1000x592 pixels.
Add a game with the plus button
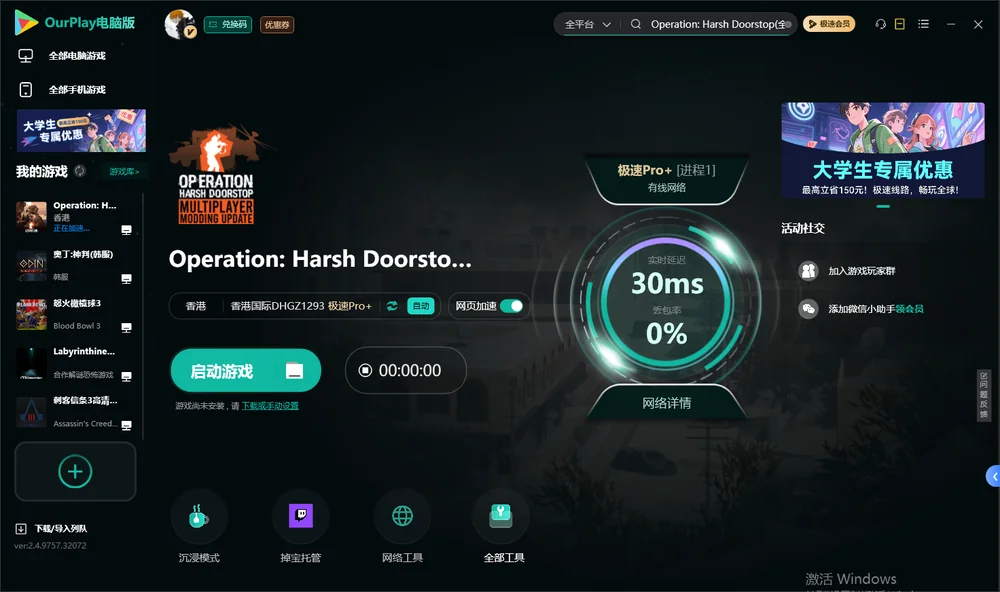point(75,471)
